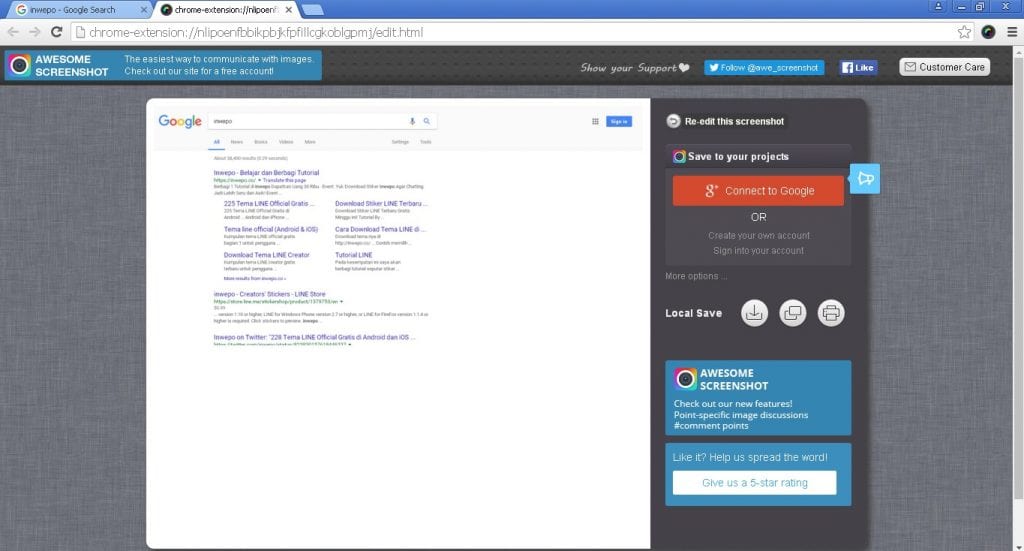Click Facebook Like button
This screenshot has height=551, width=1024.
(x=857, y=67)
